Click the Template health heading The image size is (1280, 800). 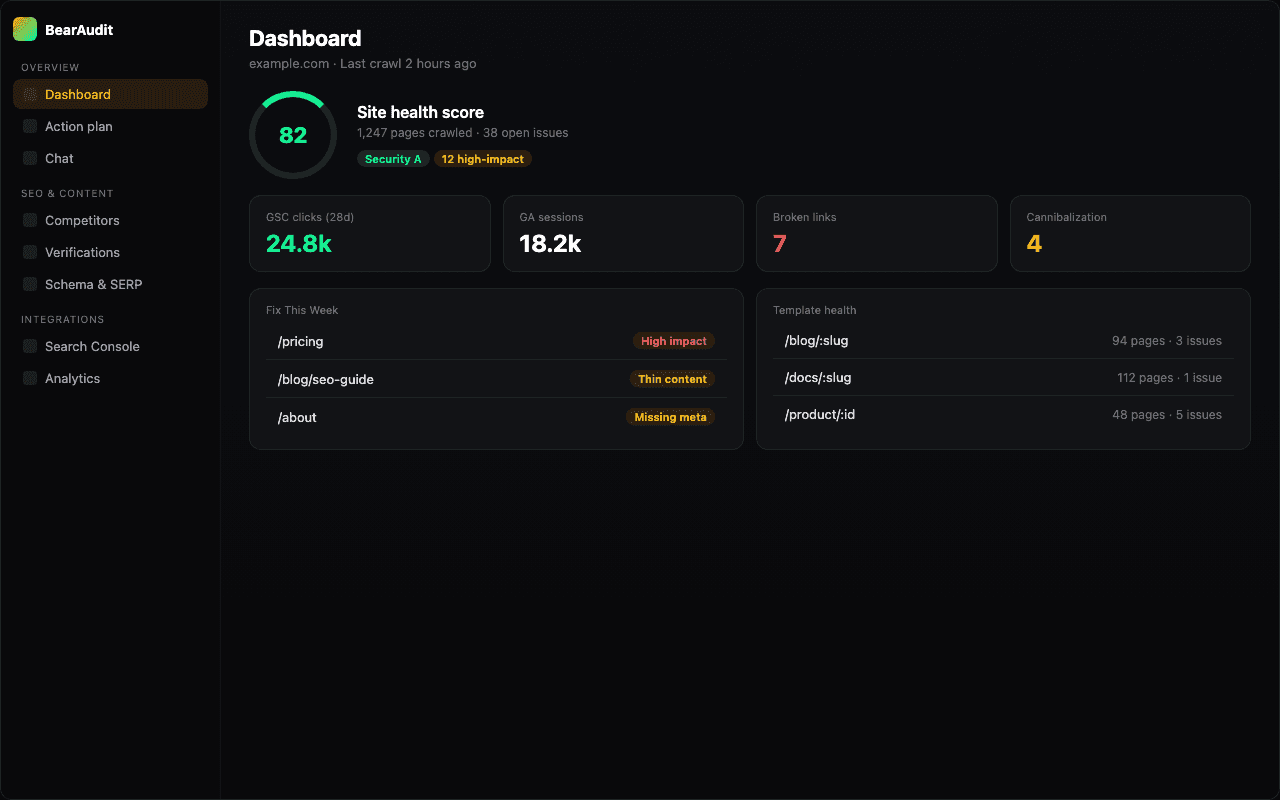815,310
